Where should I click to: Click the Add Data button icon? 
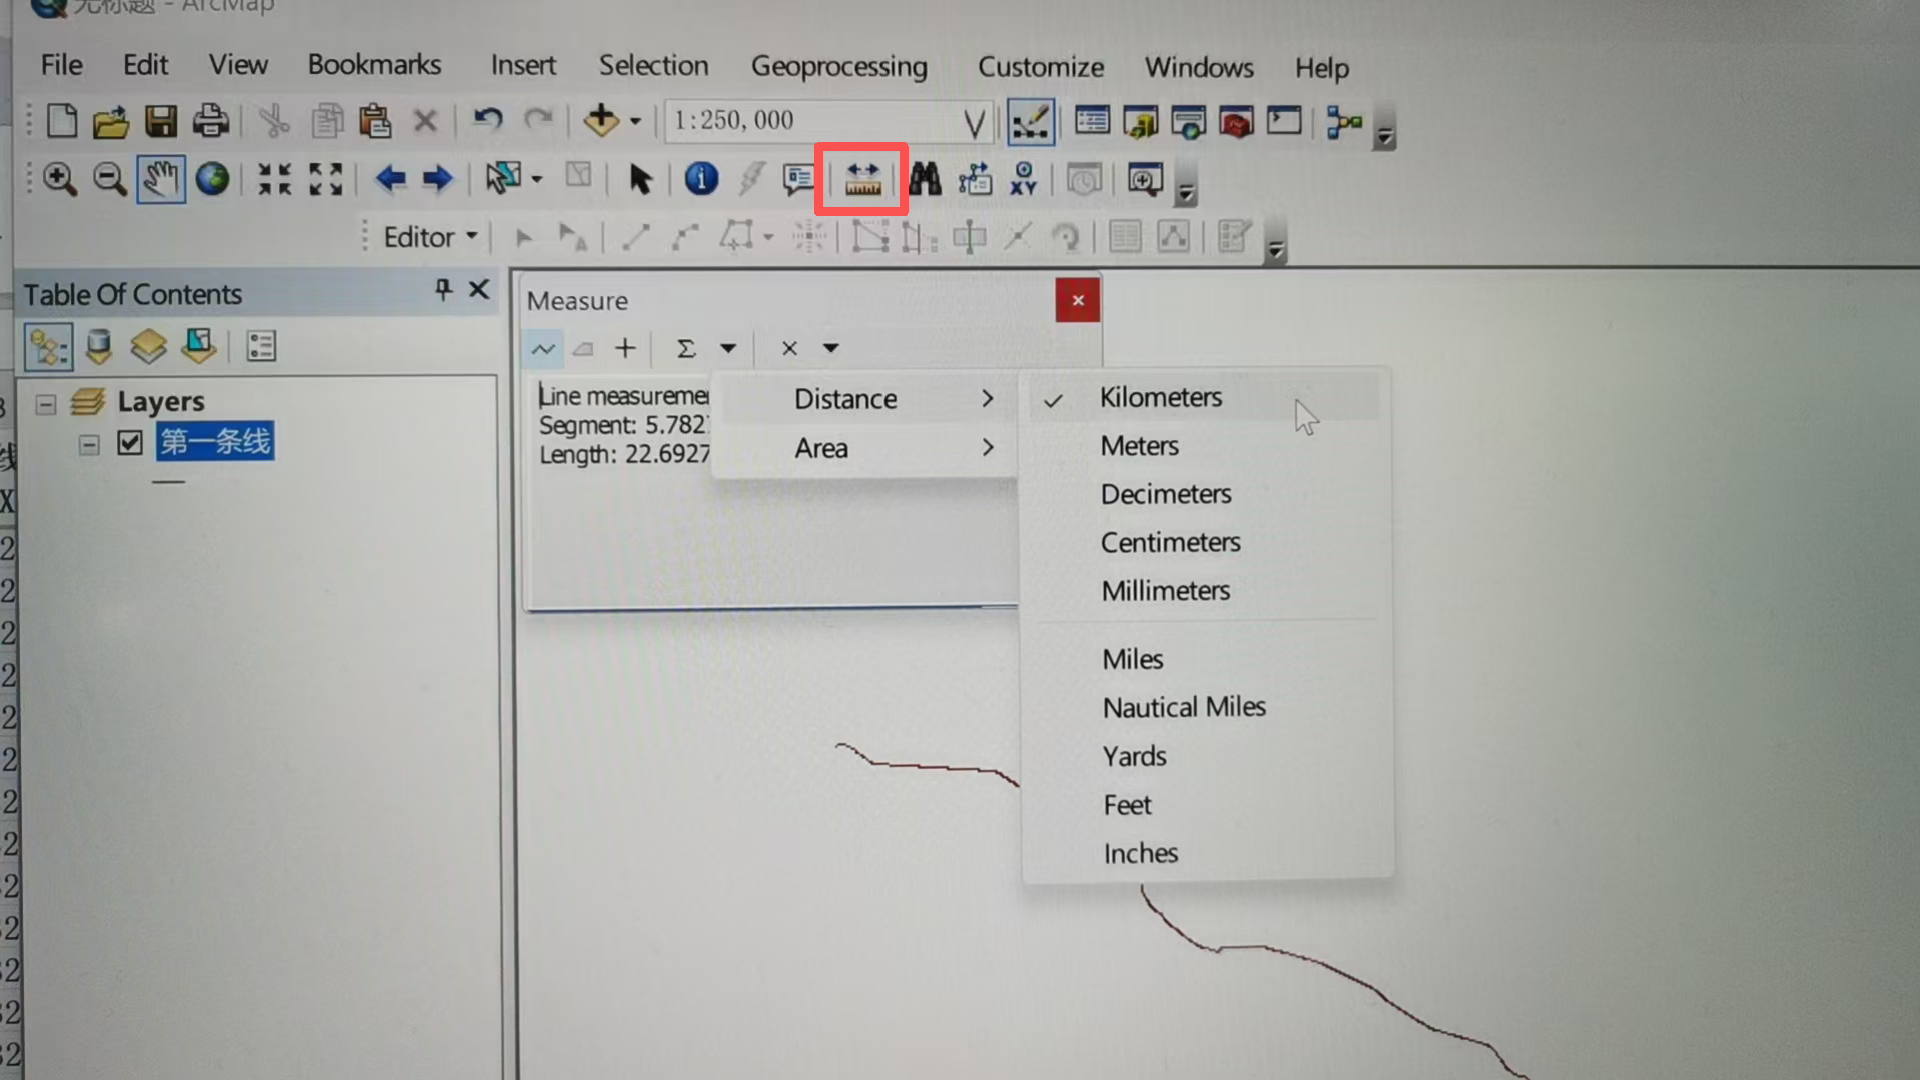click(601, 121)
